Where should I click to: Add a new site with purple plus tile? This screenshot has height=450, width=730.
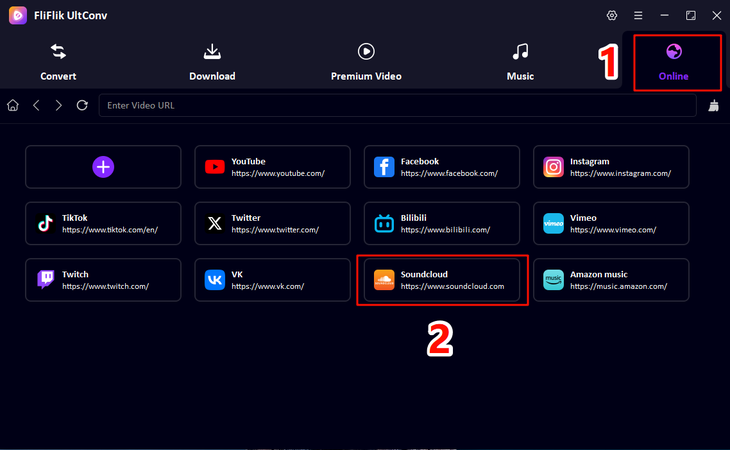[103, 167]
